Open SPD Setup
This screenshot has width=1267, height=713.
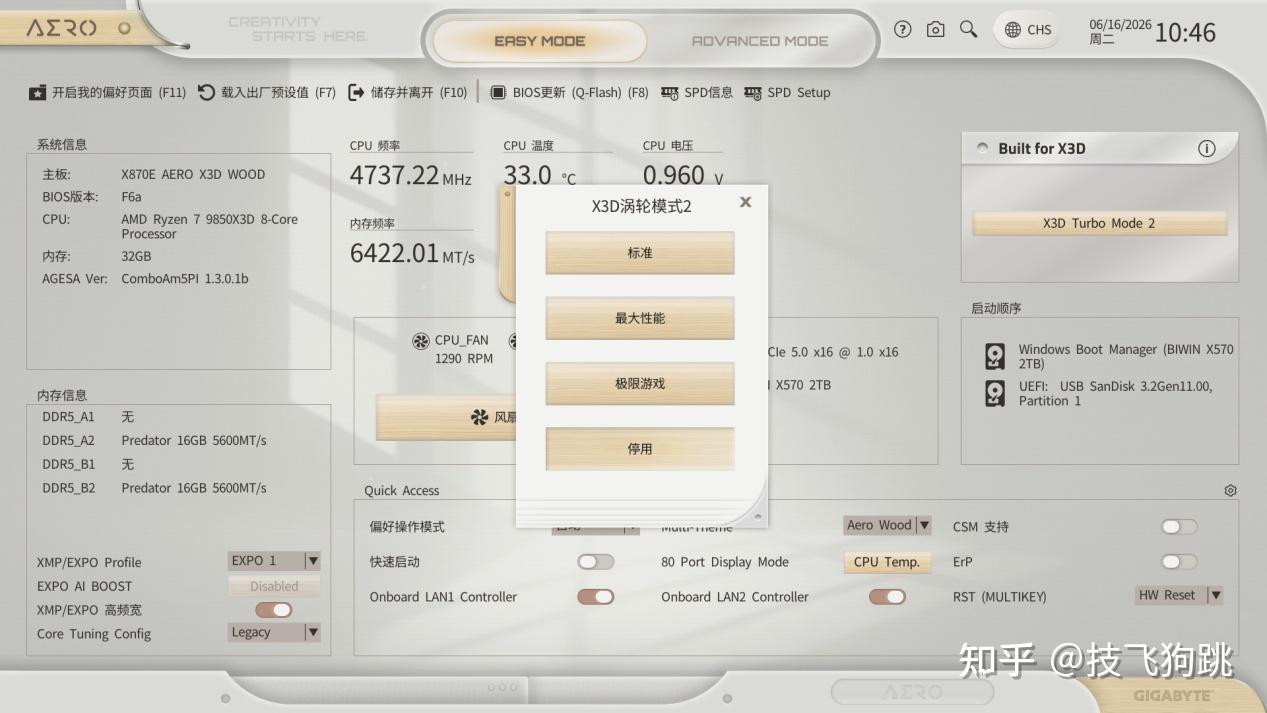(787, 92)
